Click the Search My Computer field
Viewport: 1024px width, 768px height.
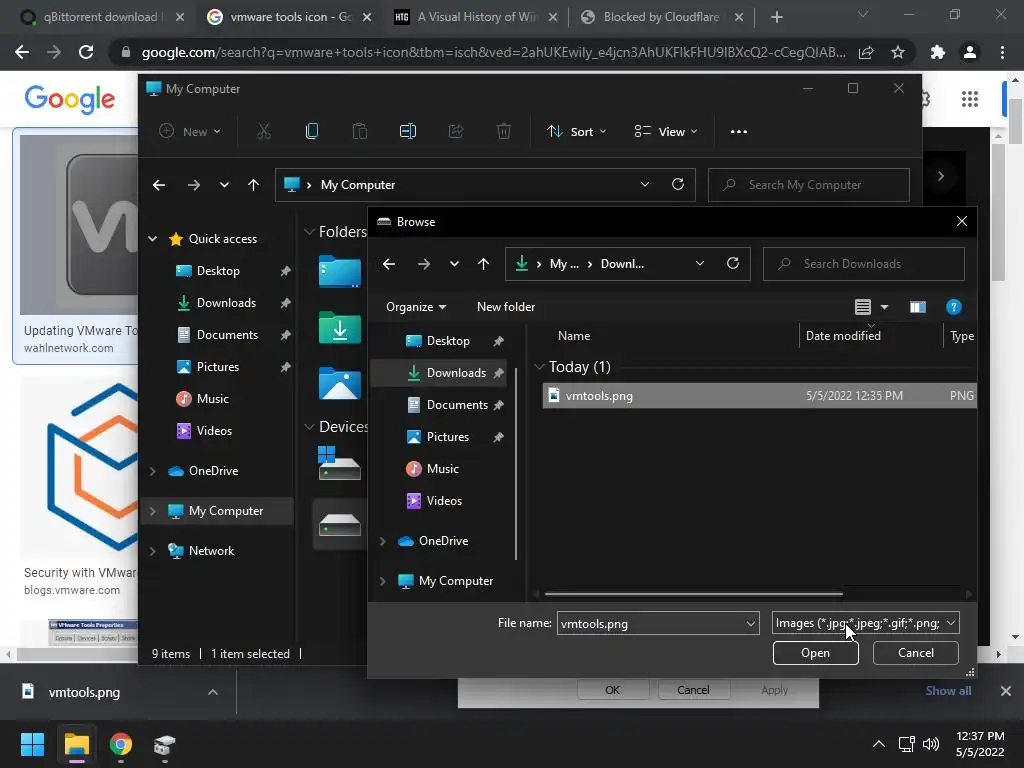click(808, 185)
